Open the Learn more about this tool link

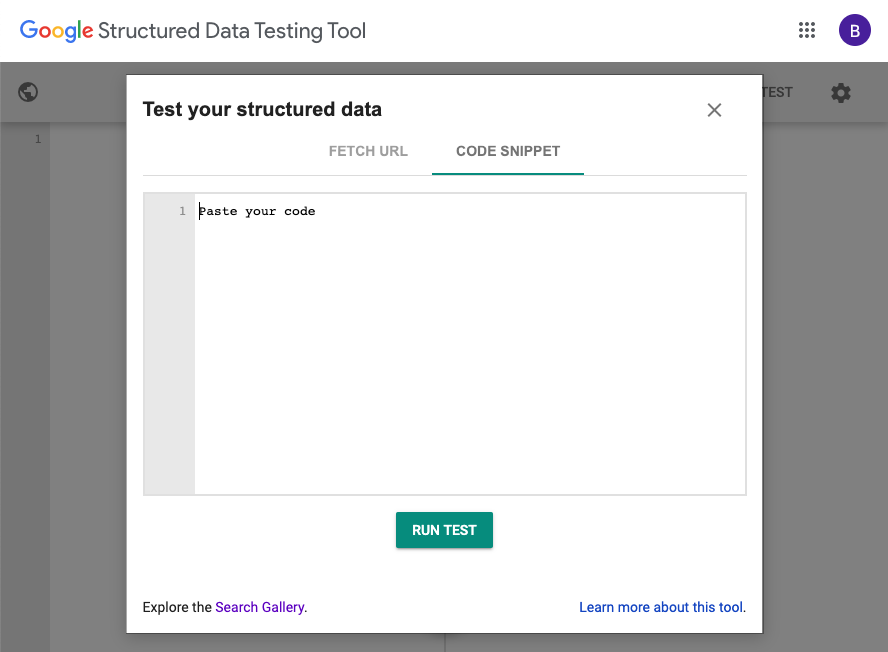pos(661,607)
